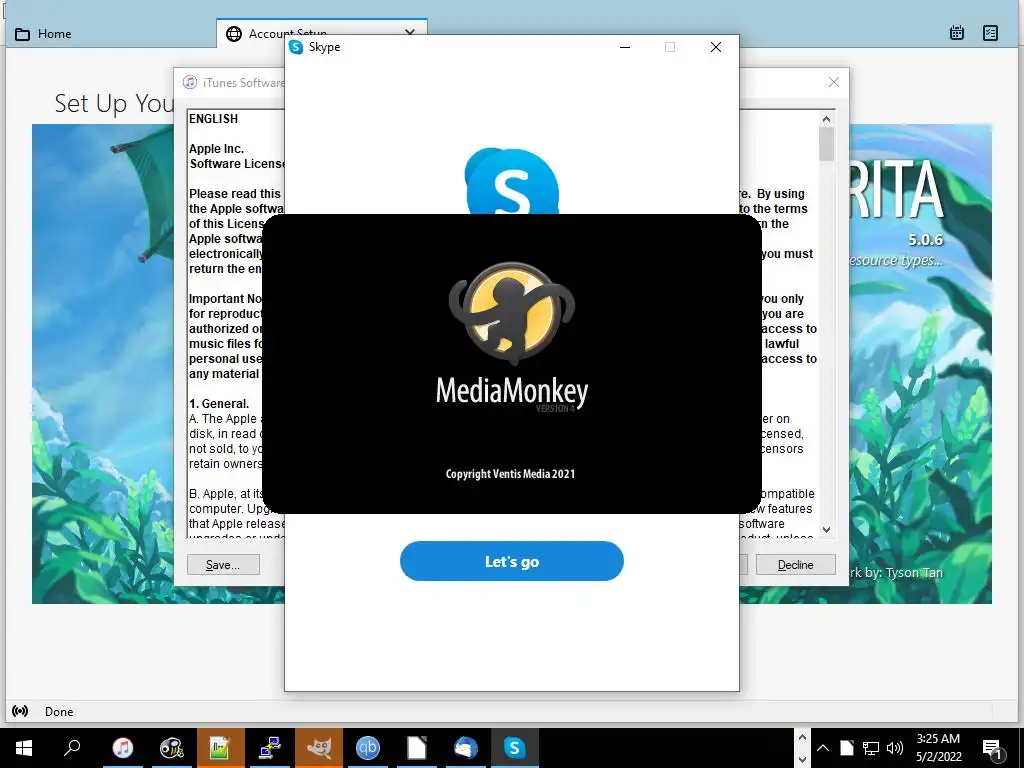The width and height of the screenshot is (1024, 768).
Task: Click the taskbar overflow scroll down arrow
Action: (802, 760)
